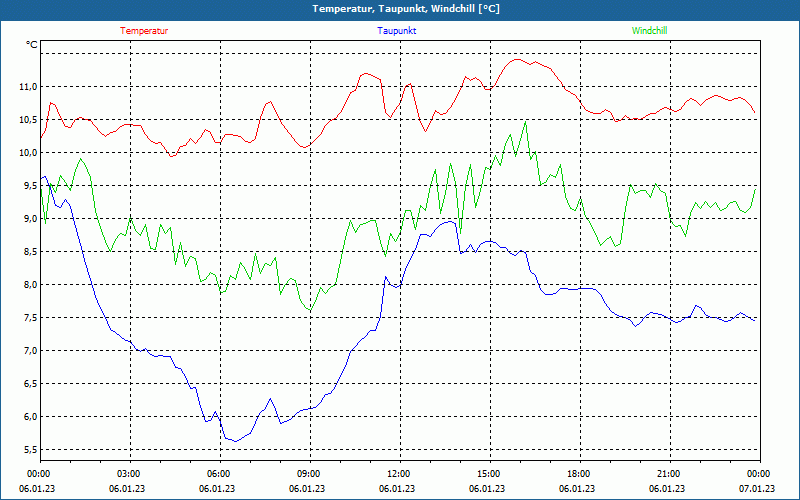Click the 18:00 time label
This screenshot has height=500, width=800.
(577, 474)
